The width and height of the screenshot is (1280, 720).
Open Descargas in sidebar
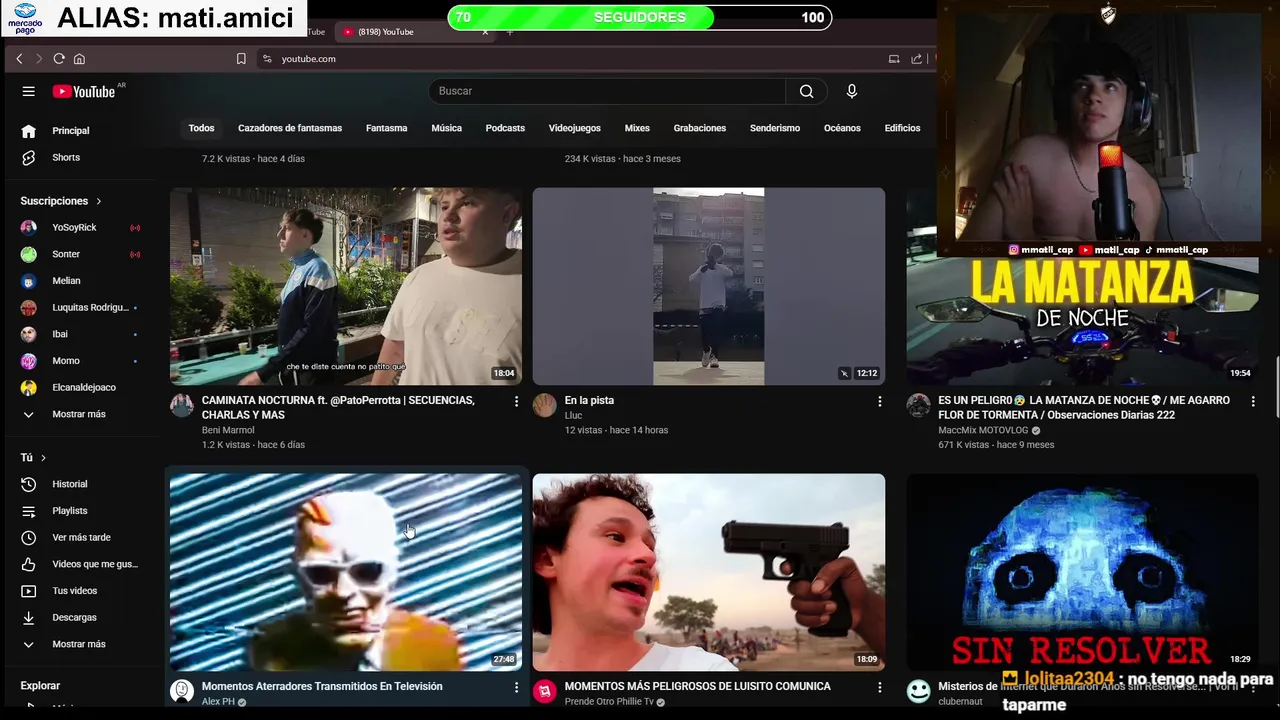coord(81,618)
